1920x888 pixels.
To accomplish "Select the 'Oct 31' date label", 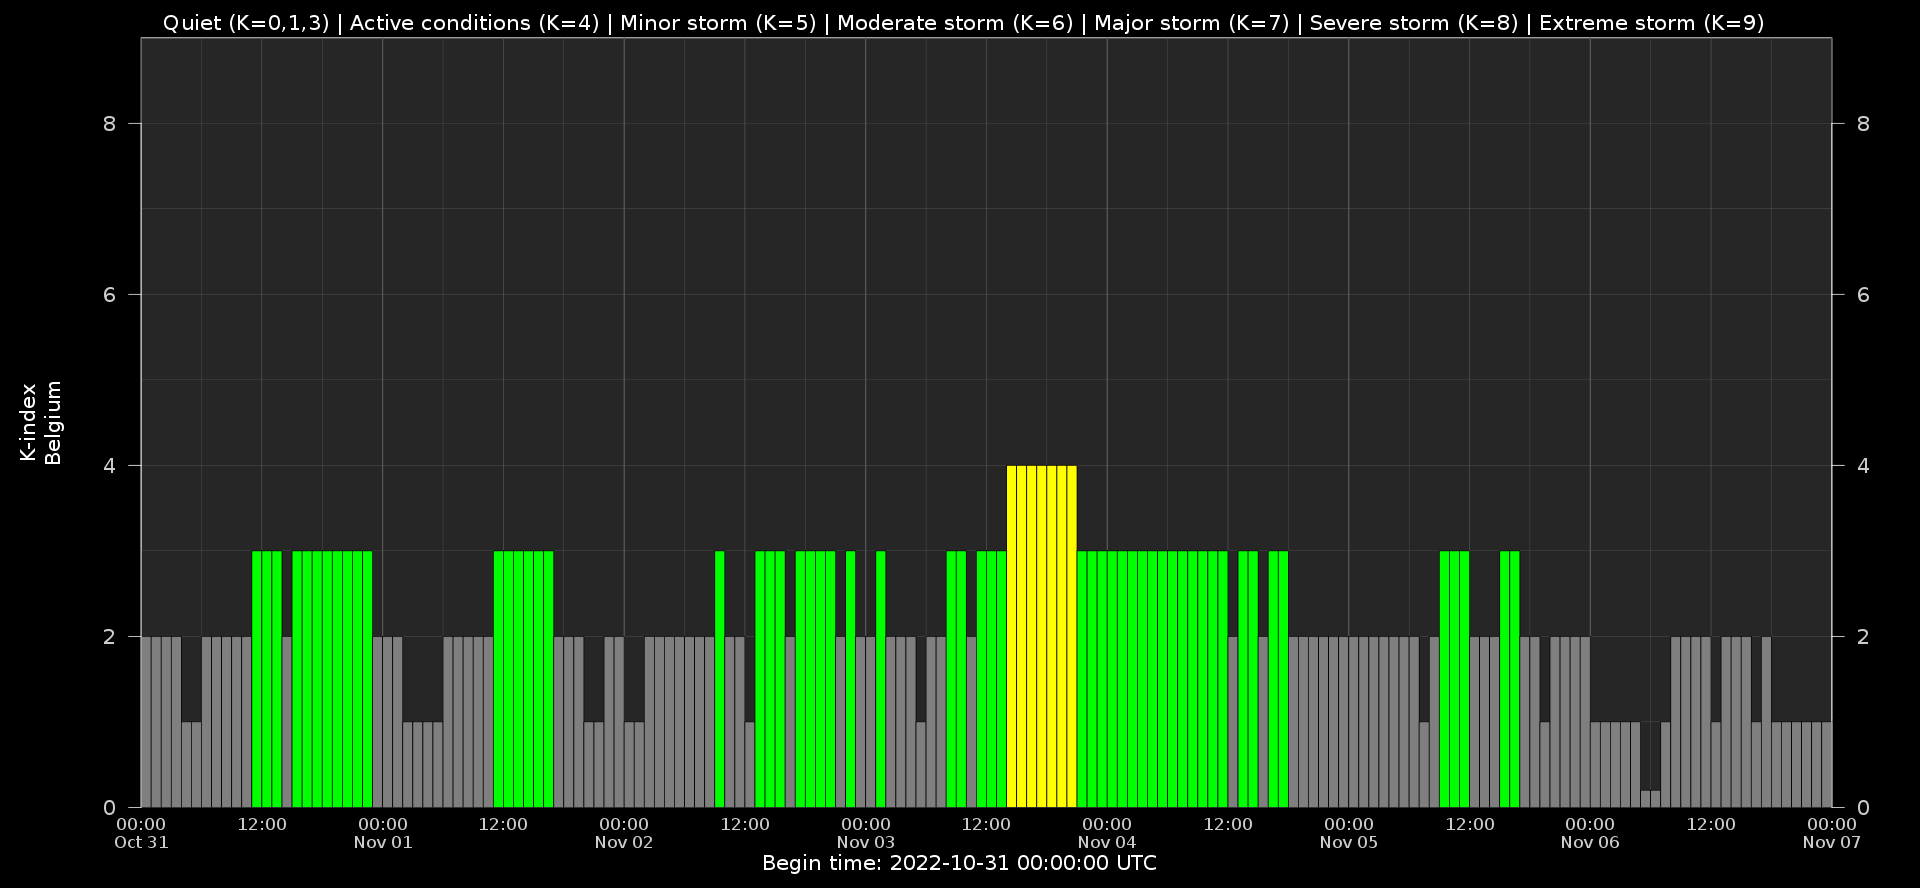I will coord(141,842).
